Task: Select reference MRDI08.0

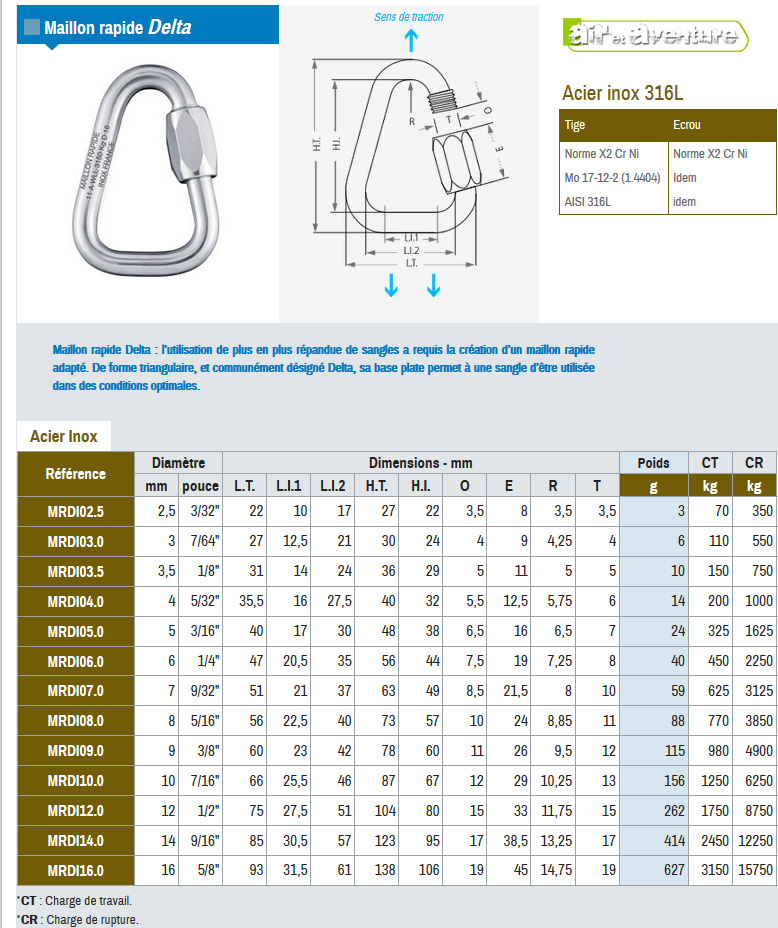Action: coord(76,721)
